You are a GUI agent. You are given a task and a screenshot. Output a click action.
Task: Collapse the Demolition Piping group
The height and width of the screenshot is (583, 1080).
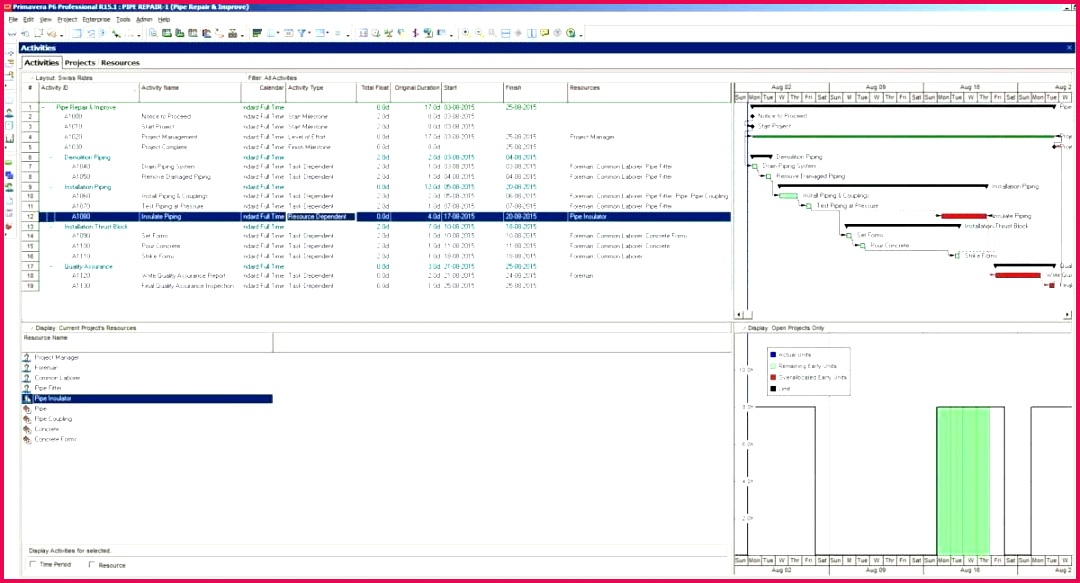click(50, 157)
